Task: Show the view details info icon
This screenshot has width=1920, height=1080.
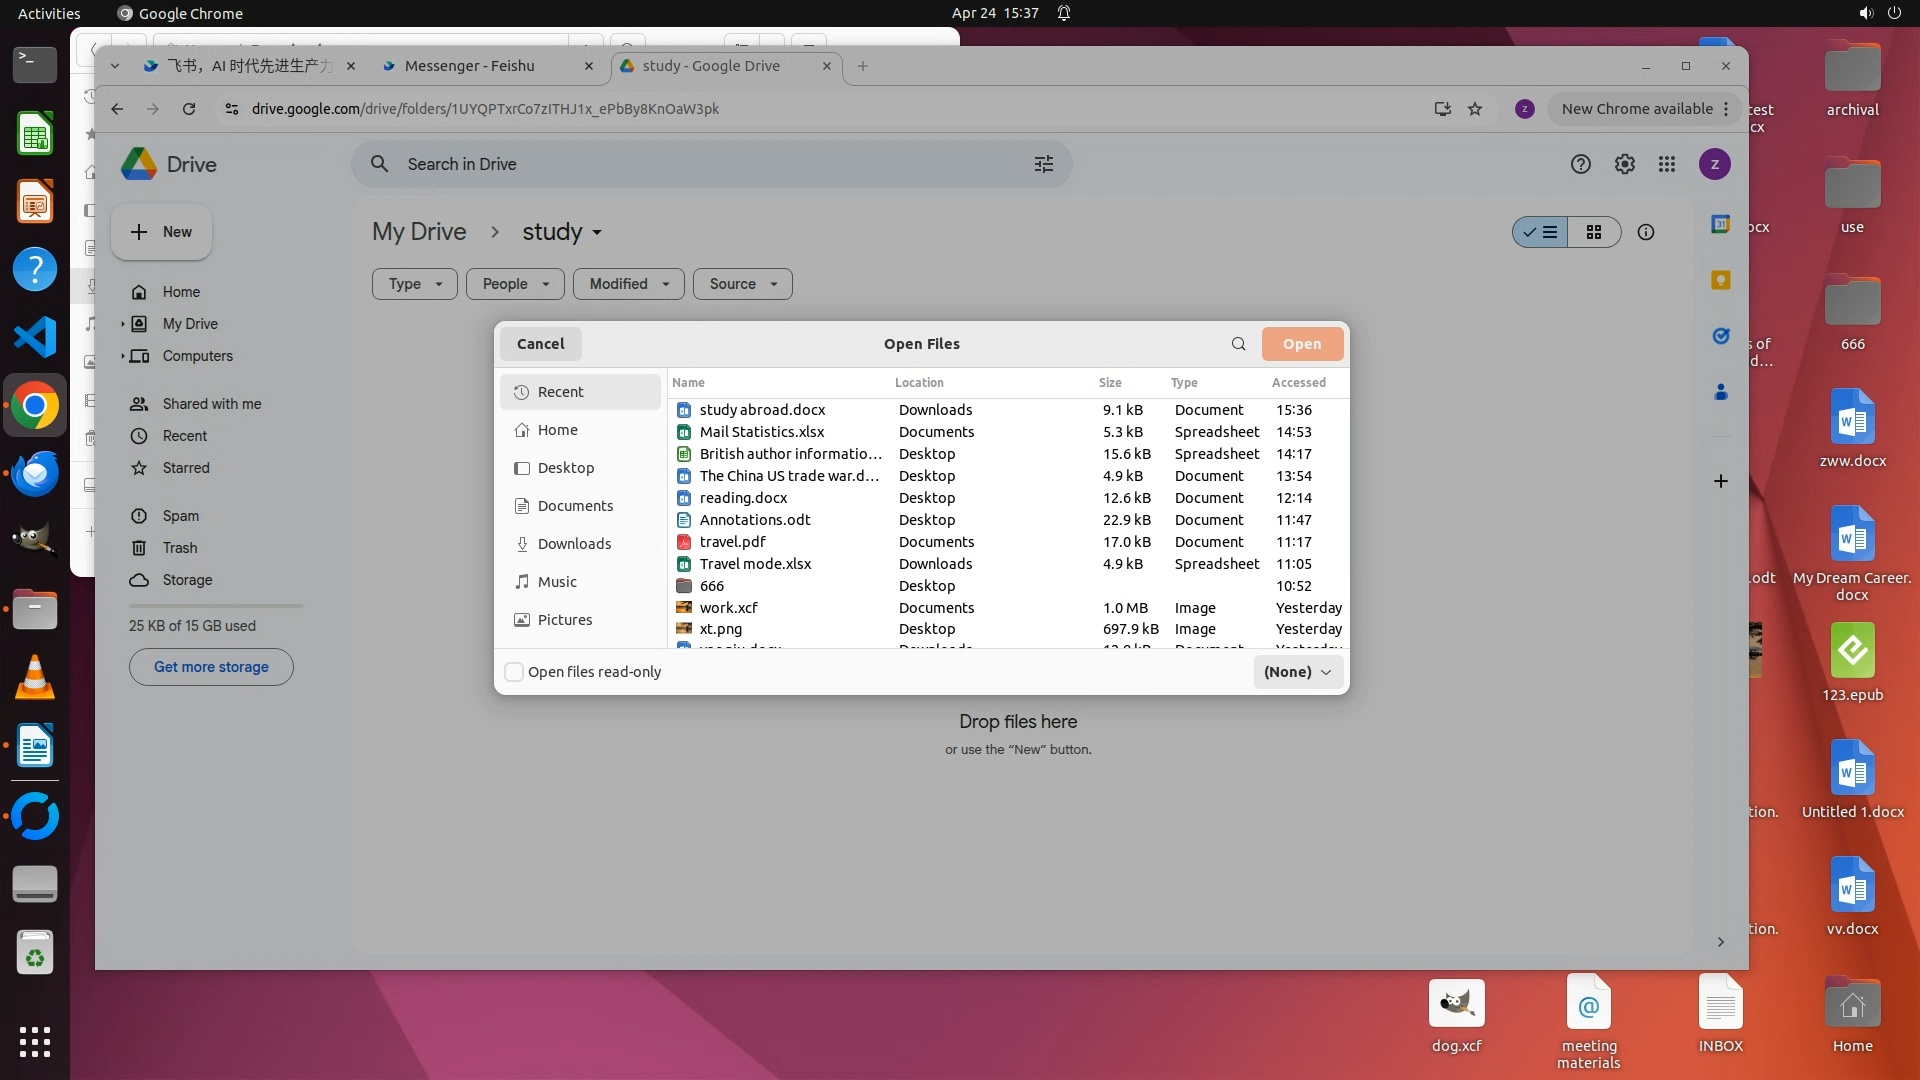Action: (1645, 232)
